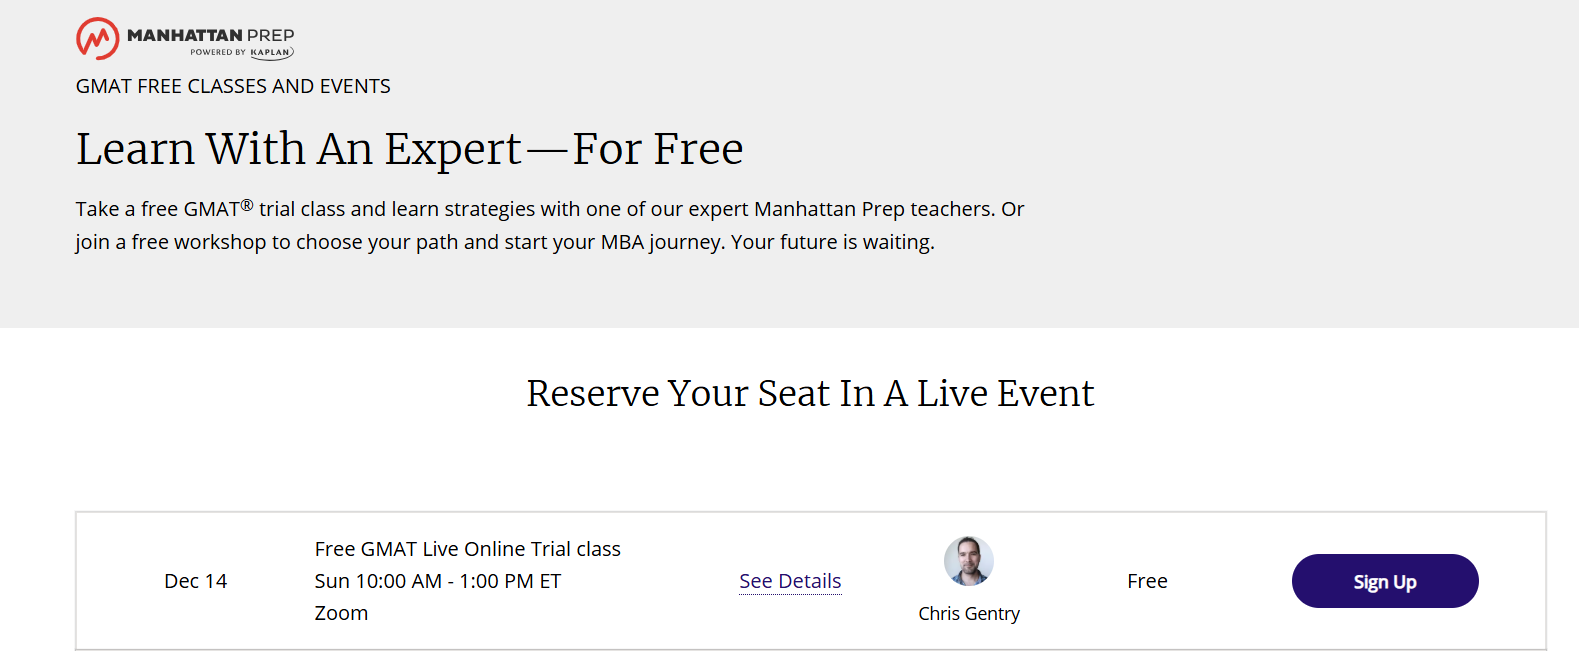Click the 'Sun 10:00 AM - 1:00 PM ET' time

click(x=437, y=581)
